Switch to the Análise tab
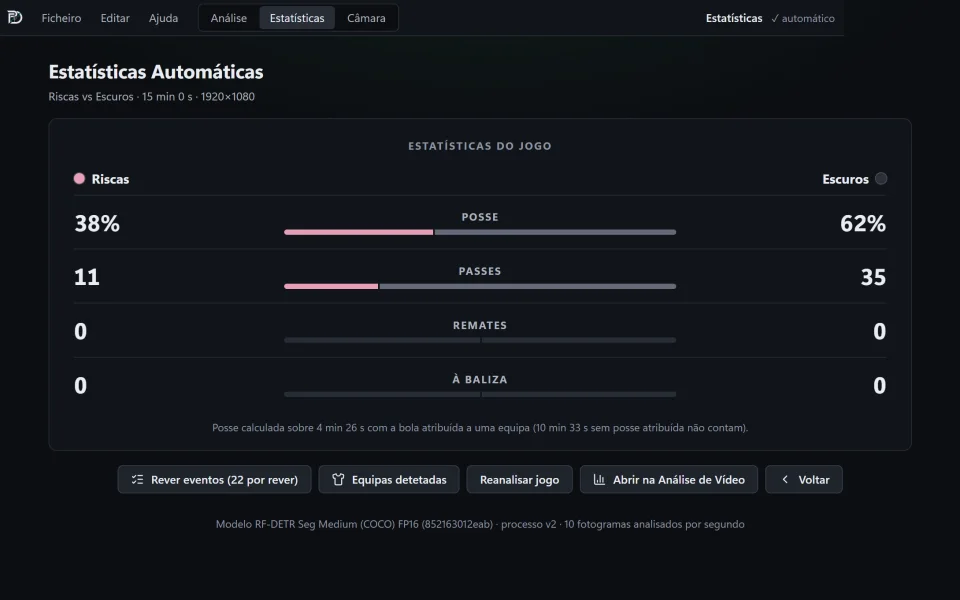 (229, 18)
